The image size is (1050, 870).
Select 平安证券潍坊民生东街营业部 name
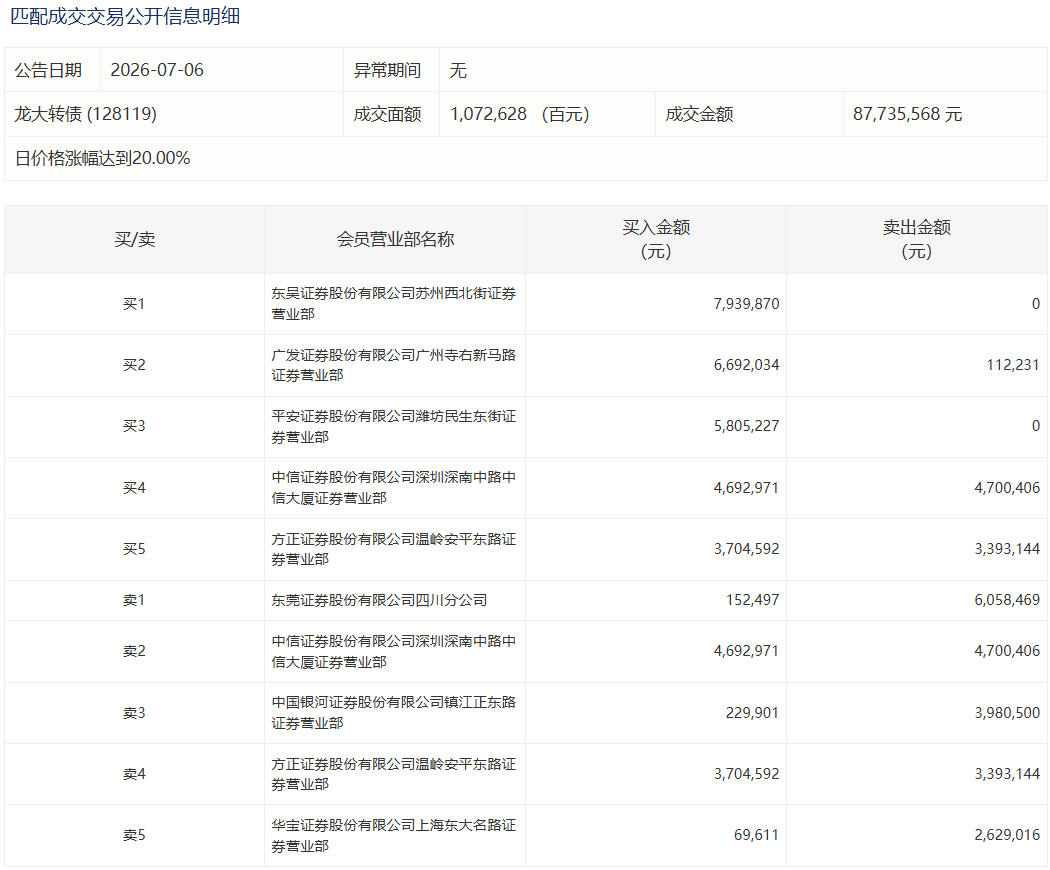coord(394,427)
